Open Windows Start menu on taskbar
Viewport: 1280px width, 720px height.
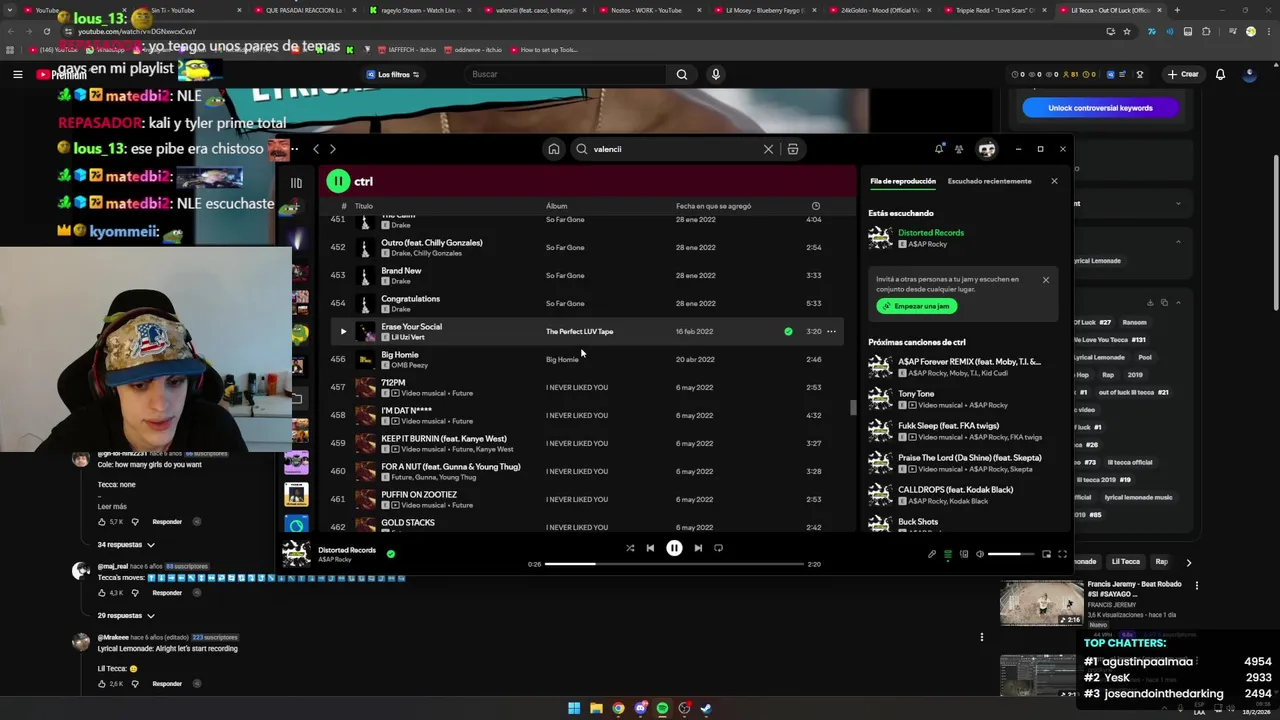tap(574, 708)
